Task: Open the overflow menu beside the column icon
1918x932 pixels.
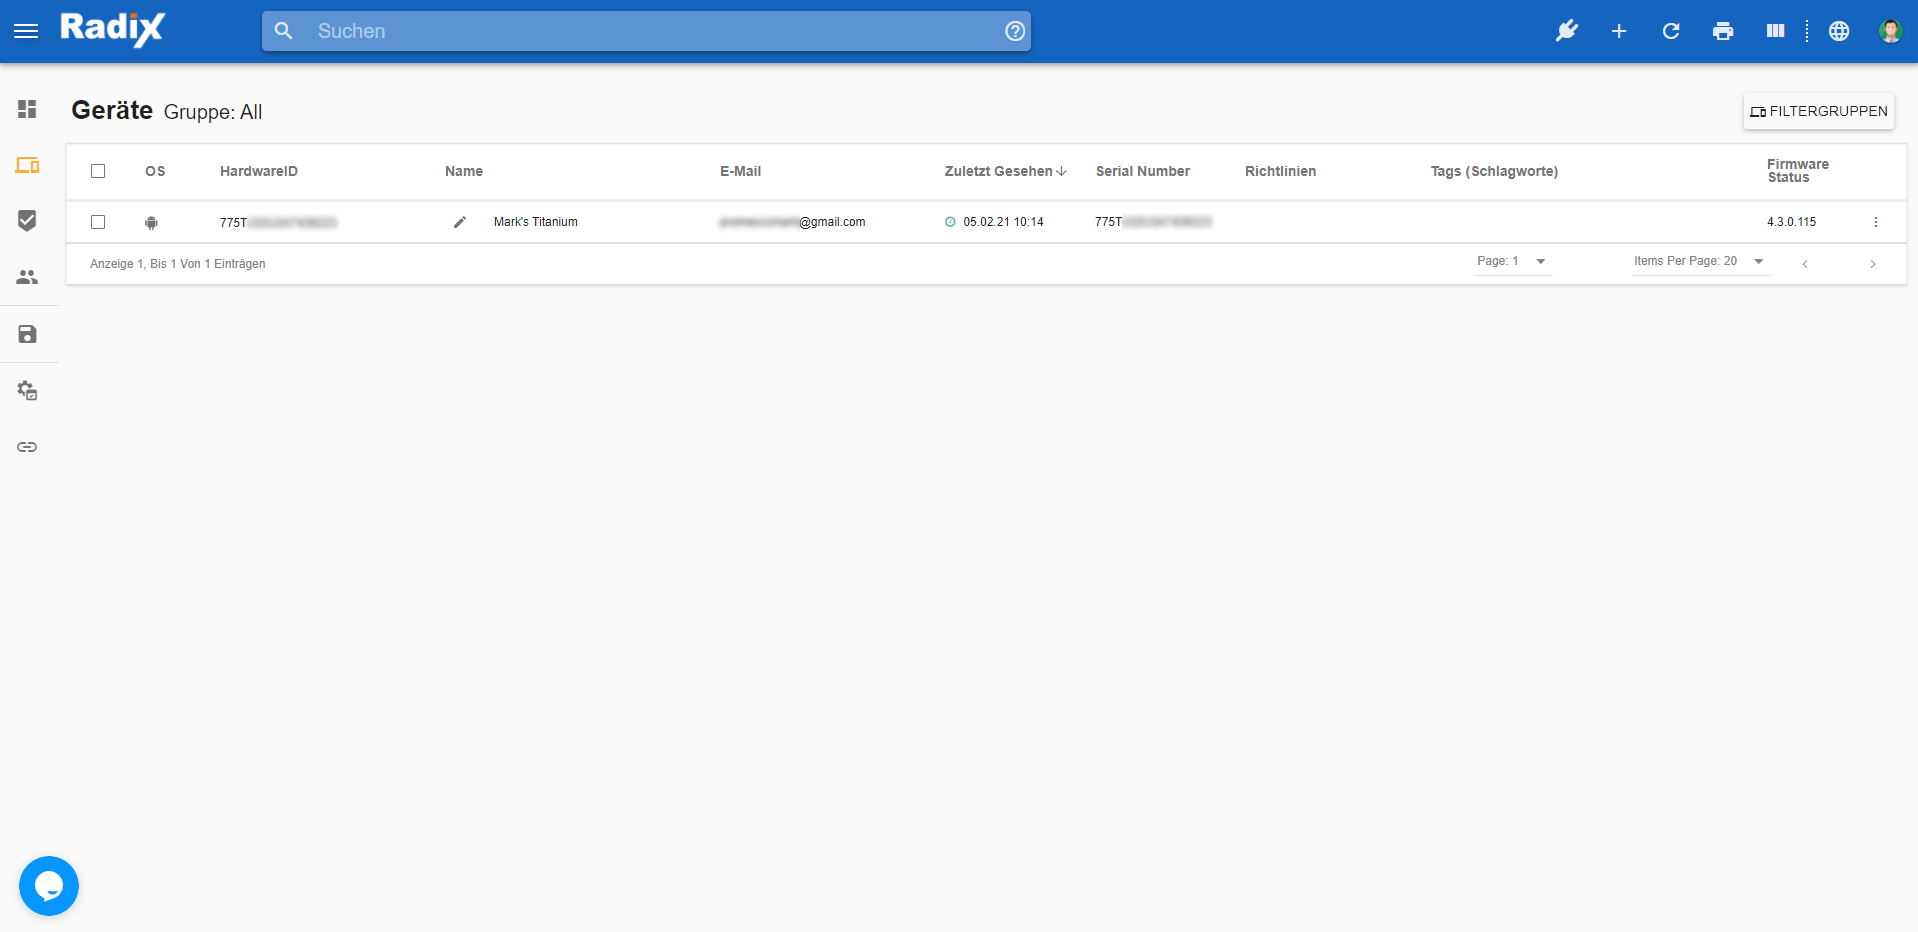Action: coord(1806,31)
